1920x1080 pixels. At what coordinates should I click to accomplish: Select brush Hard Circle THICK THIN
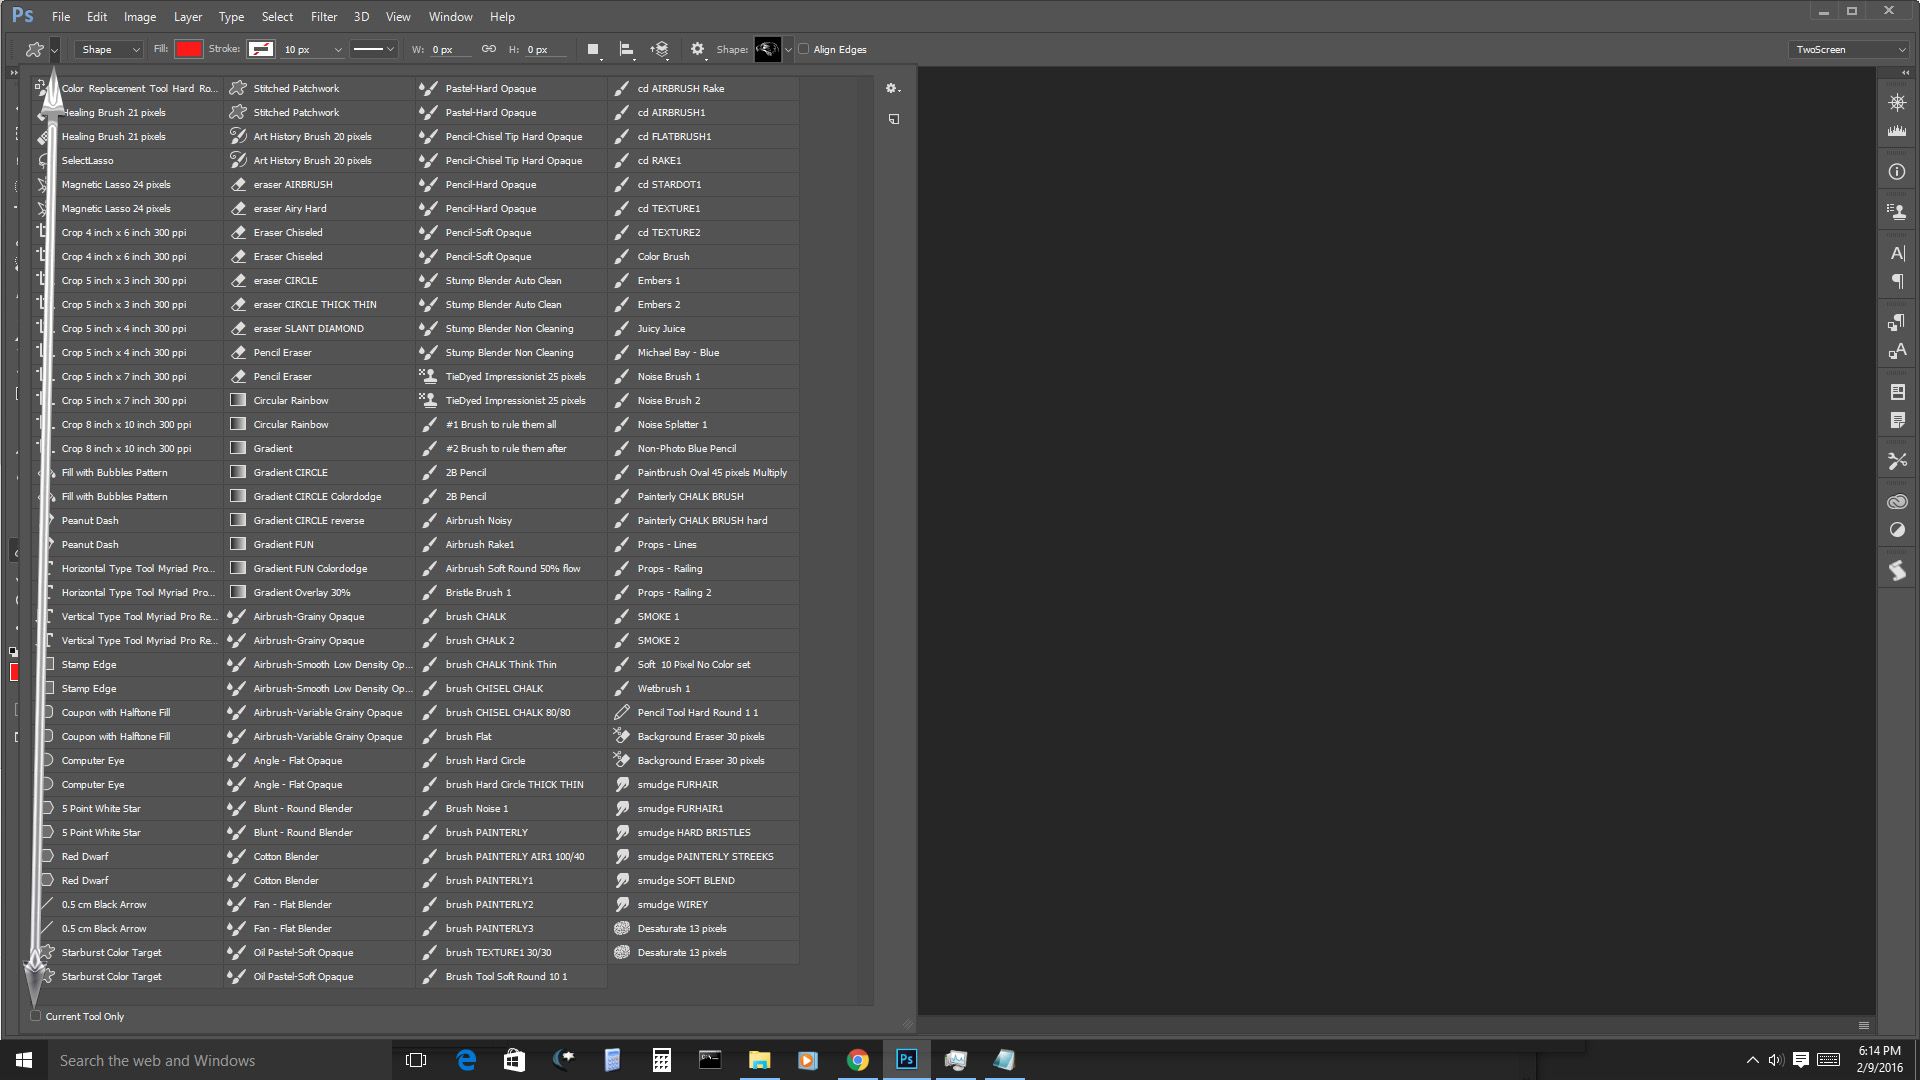(516, 783)
